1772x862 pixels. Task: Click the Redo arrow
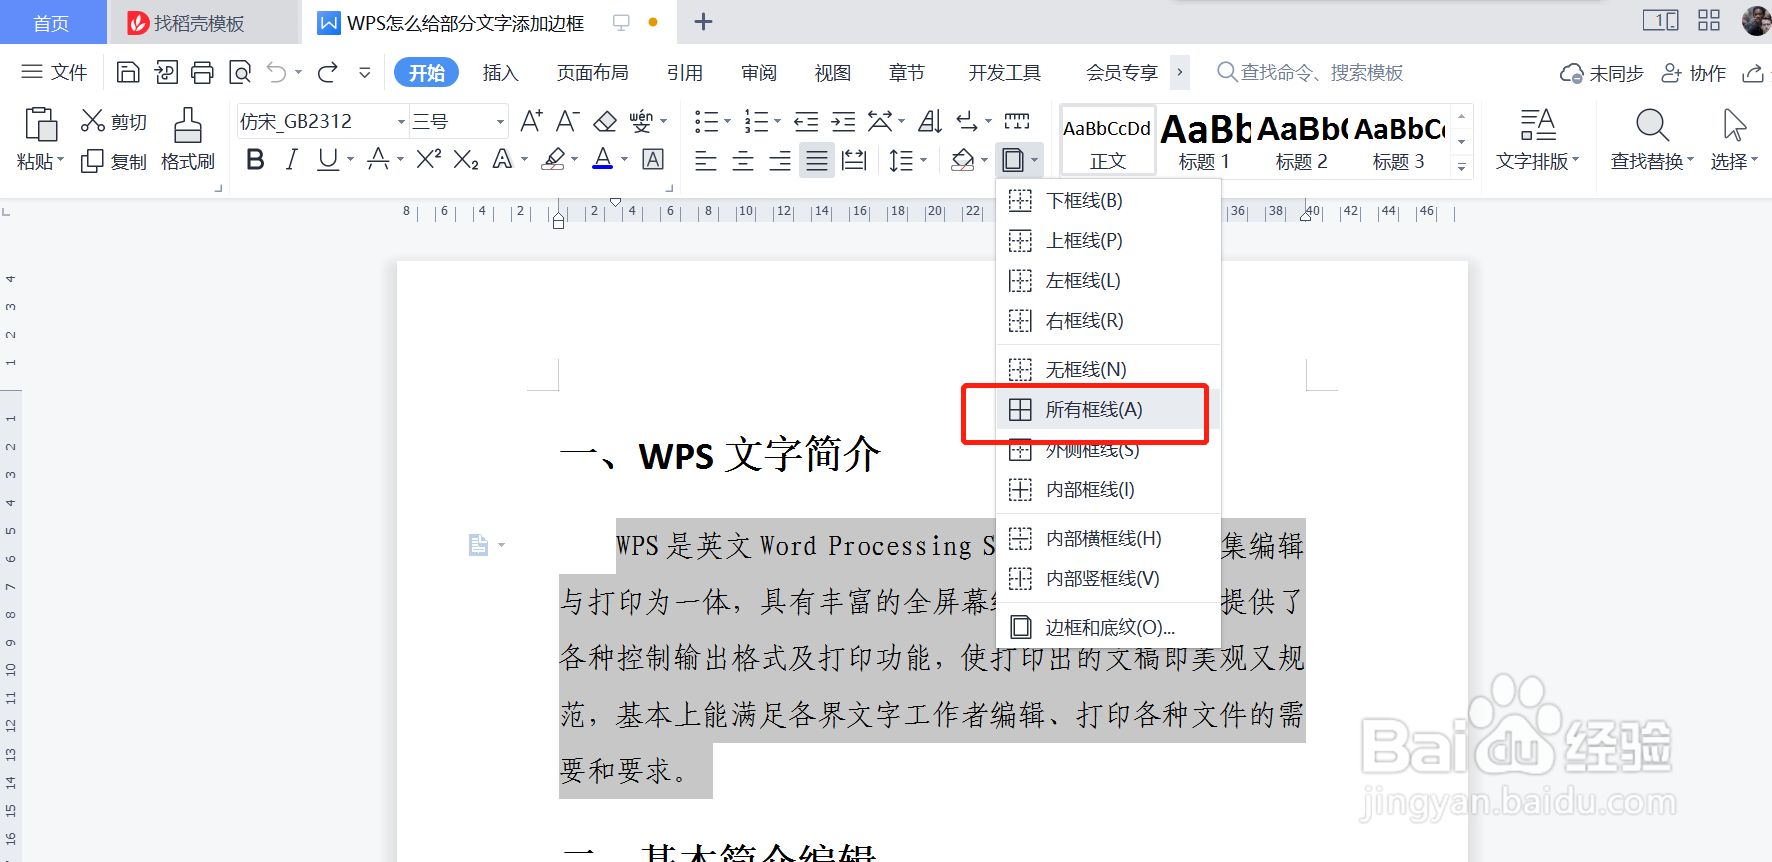pos(327,72)
